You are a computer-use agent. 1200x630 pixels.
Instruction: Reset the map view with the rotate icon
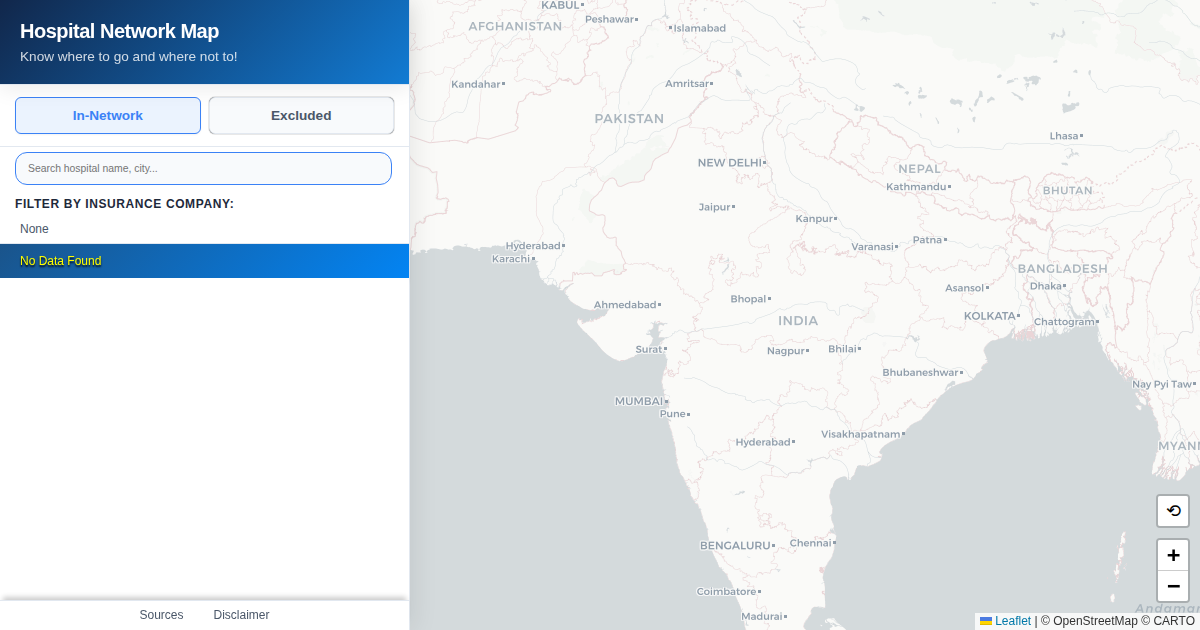click(1173, 511)
